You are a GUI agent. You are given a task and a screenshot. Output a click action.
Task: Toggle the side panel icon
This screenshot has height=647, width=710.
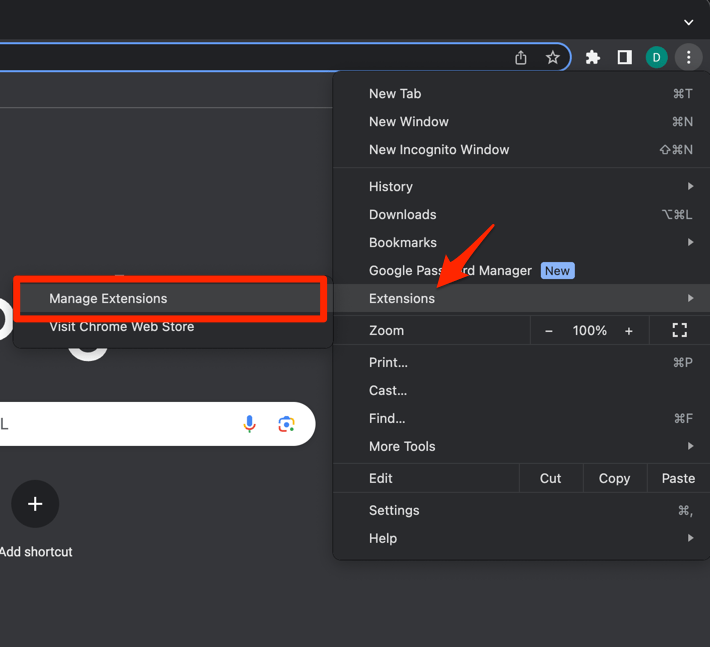(x=624, y=58)
